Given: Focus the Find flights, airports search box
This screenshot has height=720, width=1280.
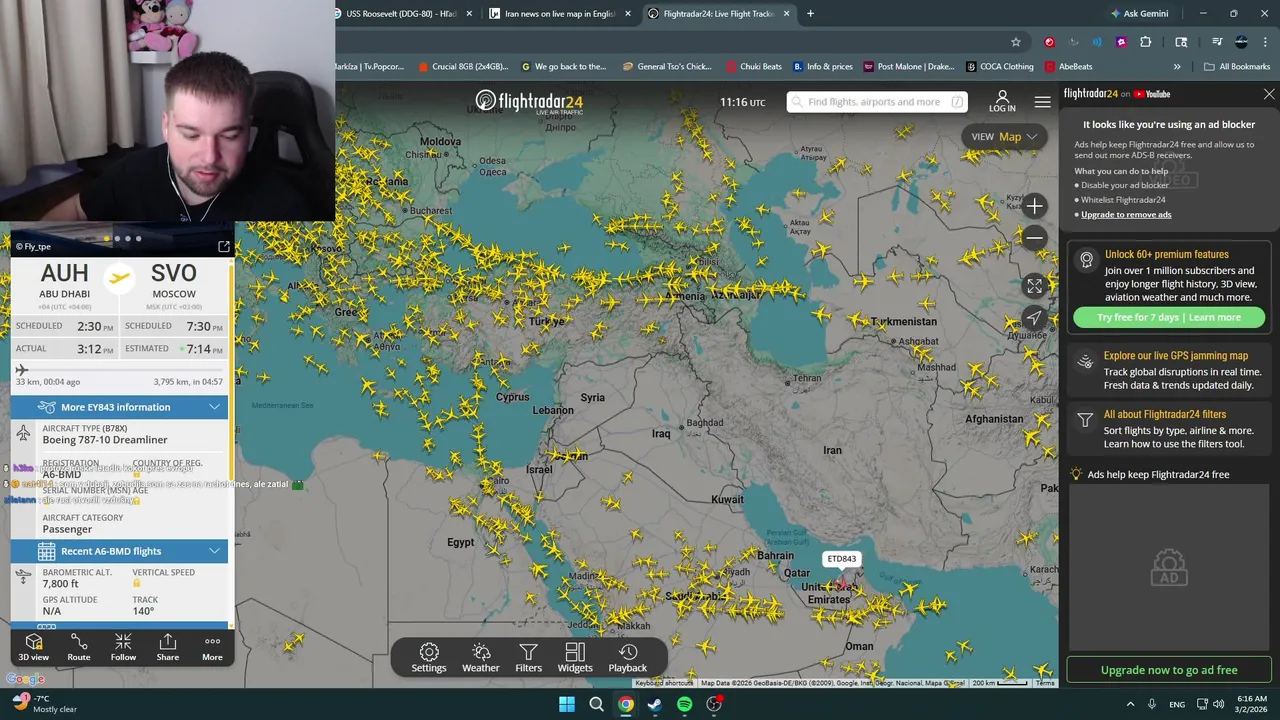Looking at the screenshot, I should 877,102.
